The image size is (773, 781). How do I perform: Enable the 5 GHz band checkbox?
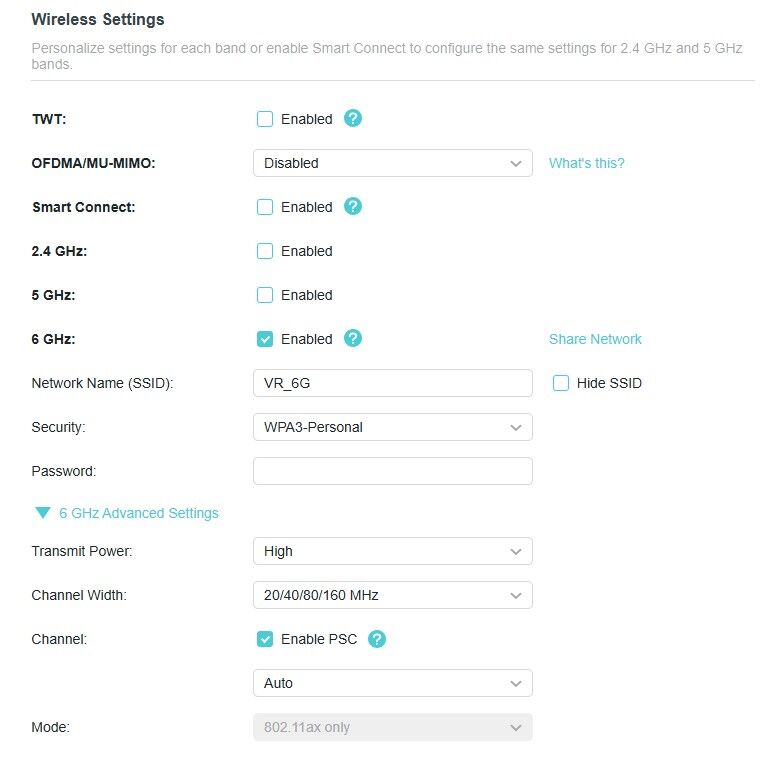click(265, 295)
